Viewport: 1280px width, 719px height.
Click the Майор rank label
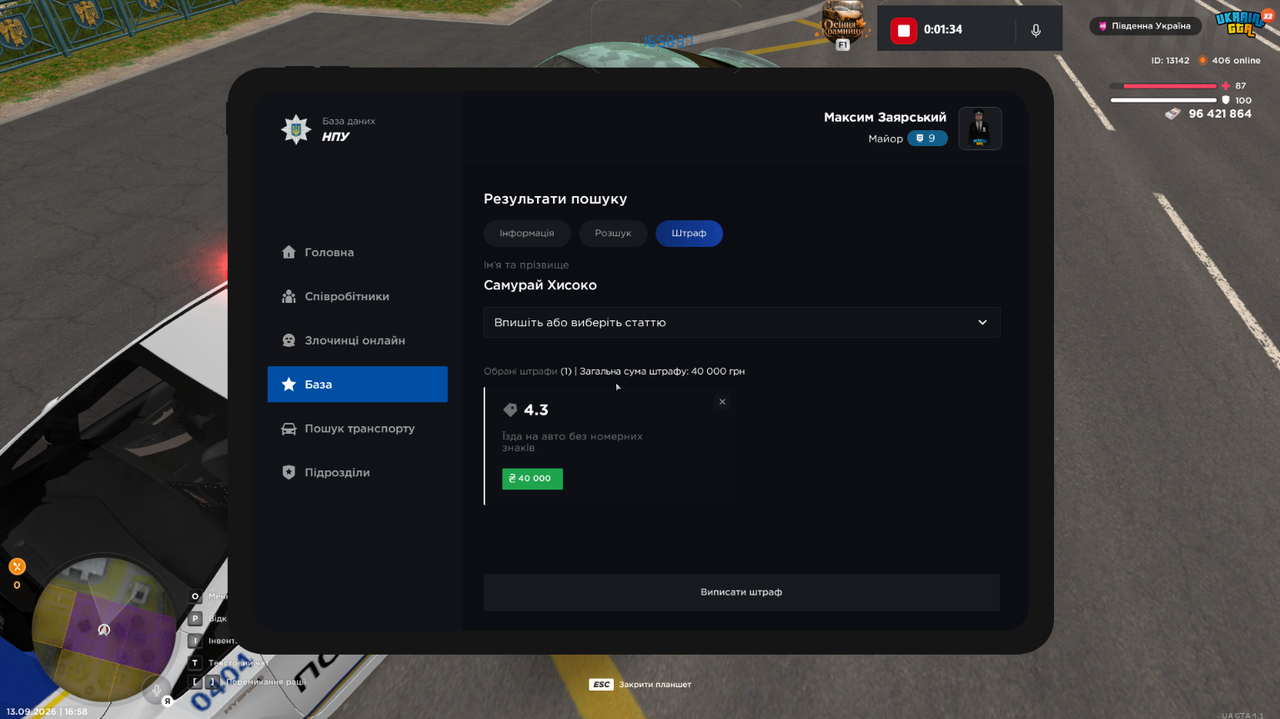(885, 139)
